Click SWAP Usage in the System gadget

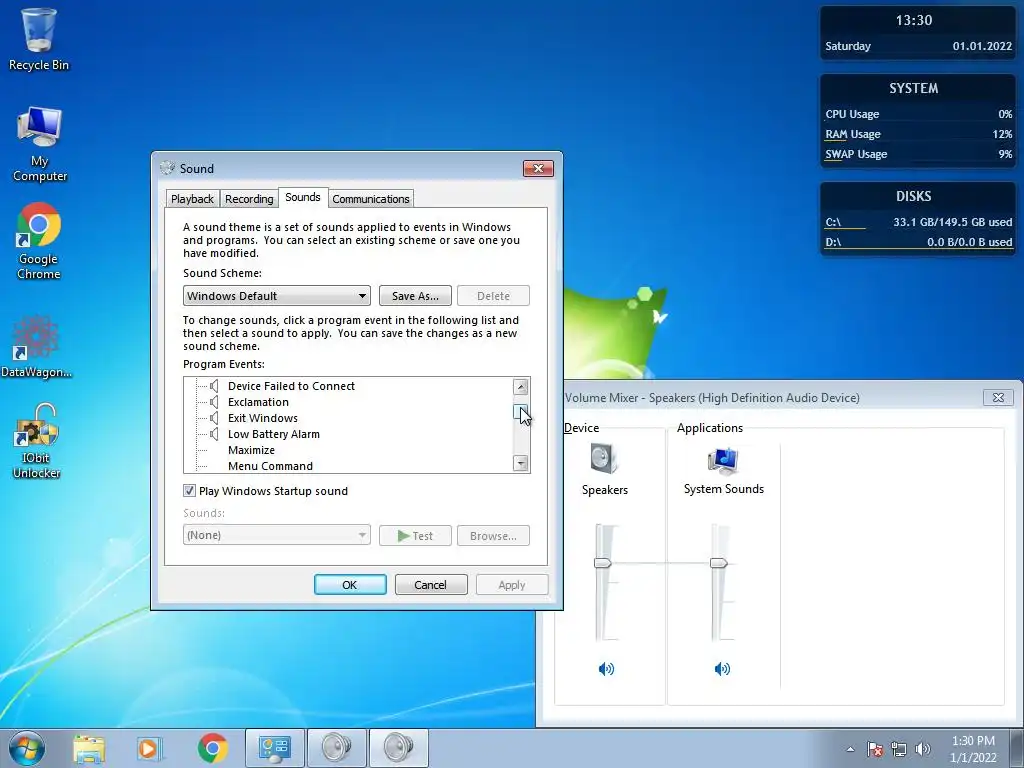(918, 154)
